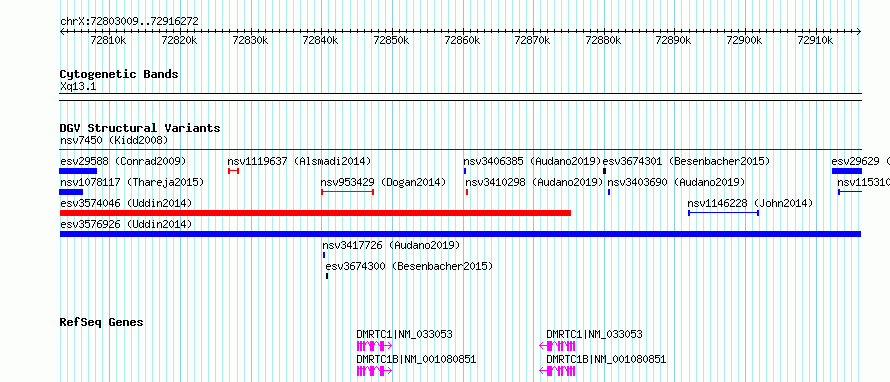Select the nsv1078117 (Thareja2015) blue bar
The width and height of the screenshot is (890, 382).
point(72,192)
